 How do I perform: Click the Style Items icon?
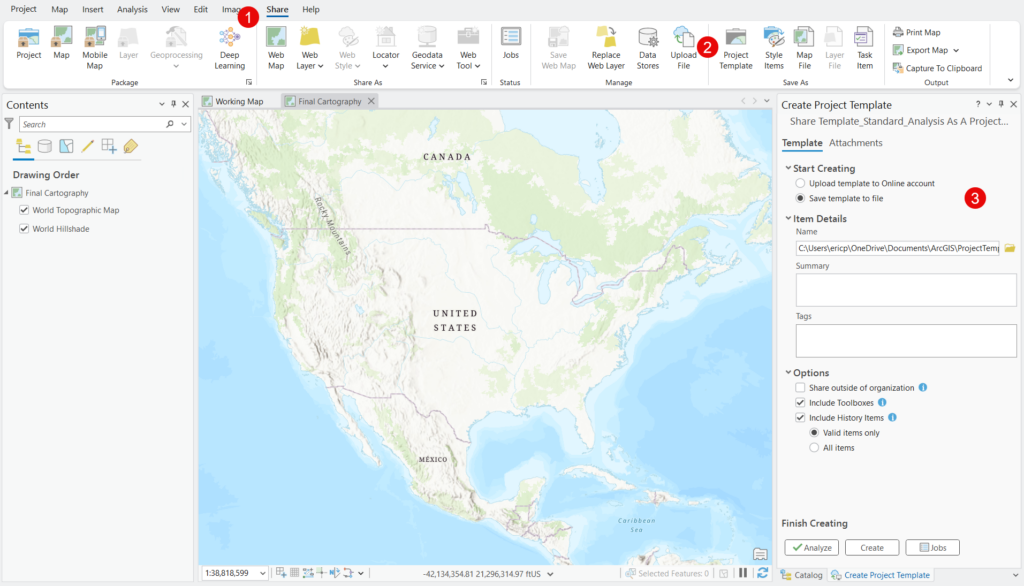pos(773,40)
